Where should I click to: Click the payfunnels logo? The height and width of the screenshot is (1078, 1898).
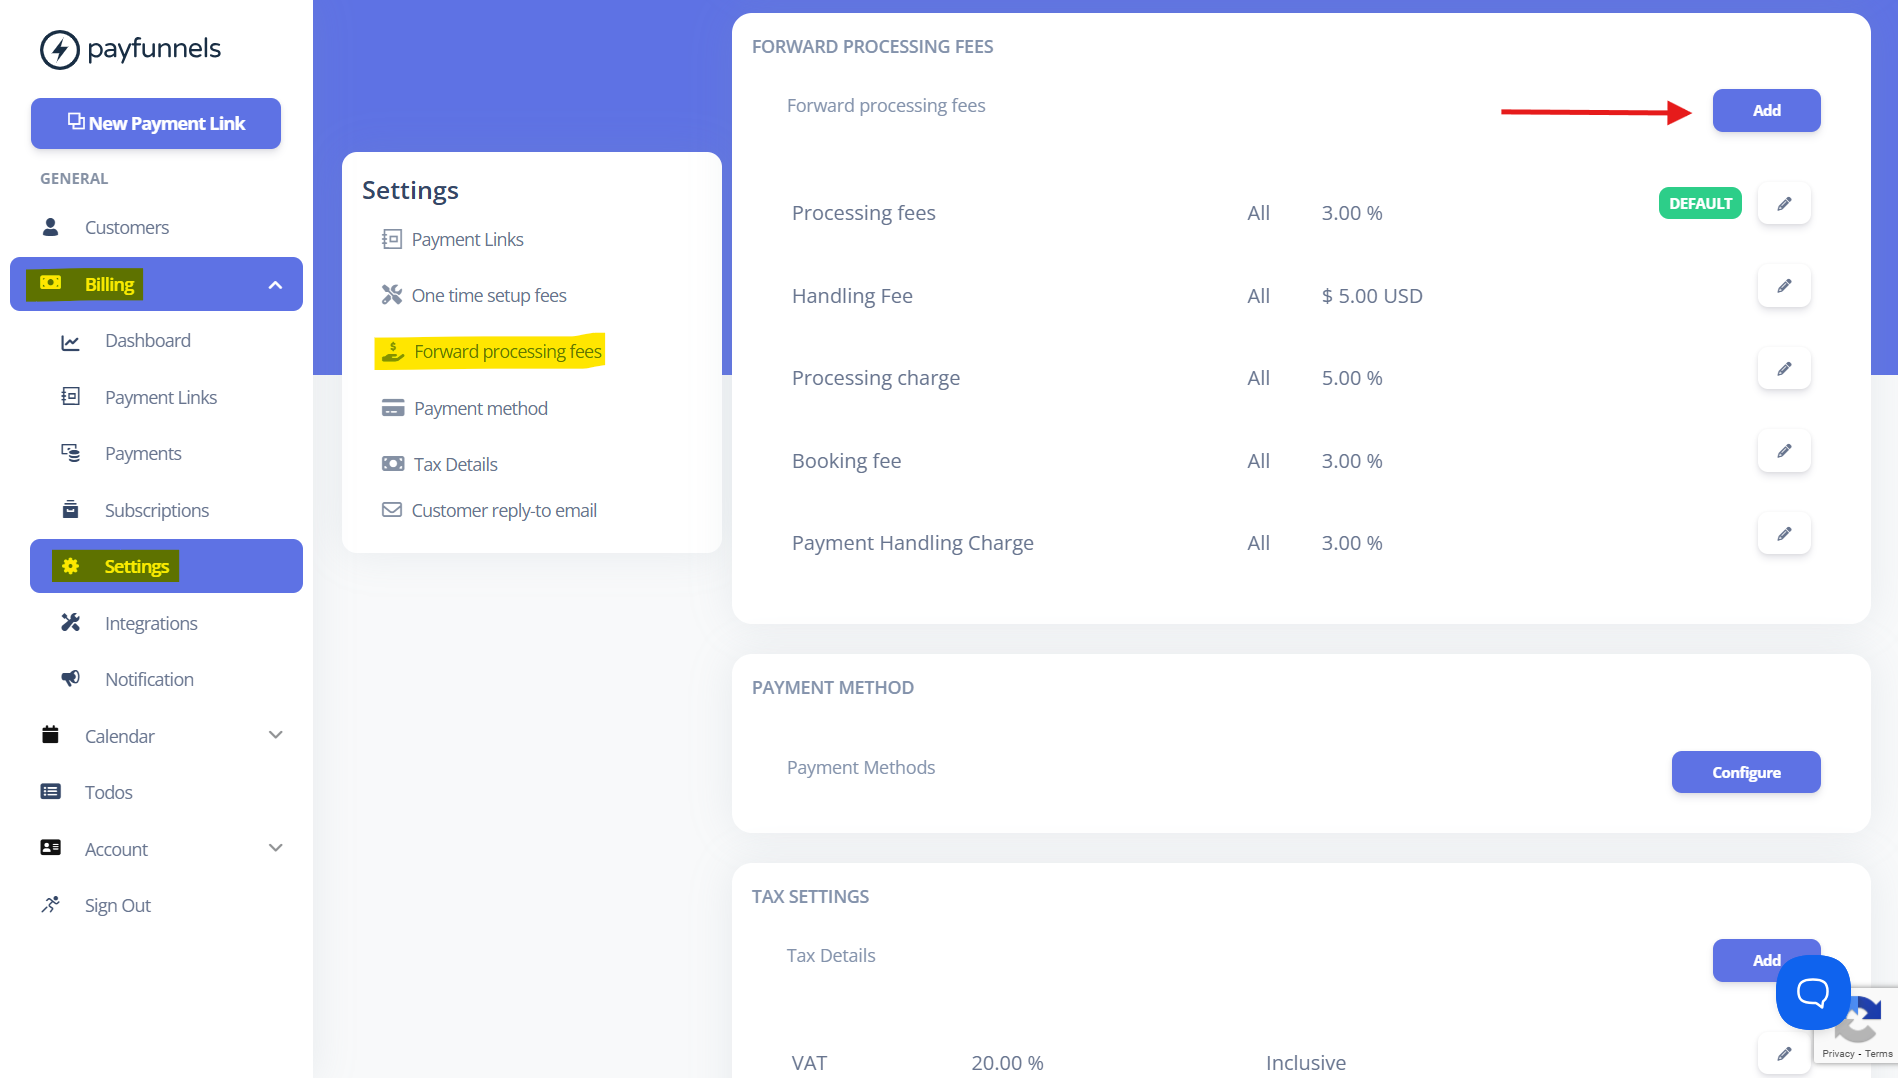130,49
